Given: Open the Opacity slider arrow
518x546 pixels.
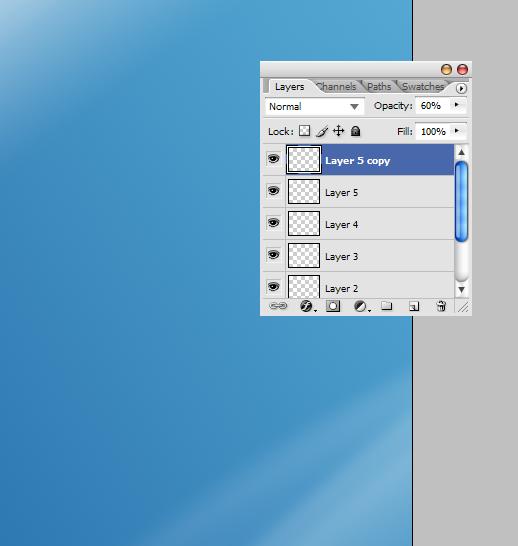Looking at the screenshot, I should click(457, 104).
